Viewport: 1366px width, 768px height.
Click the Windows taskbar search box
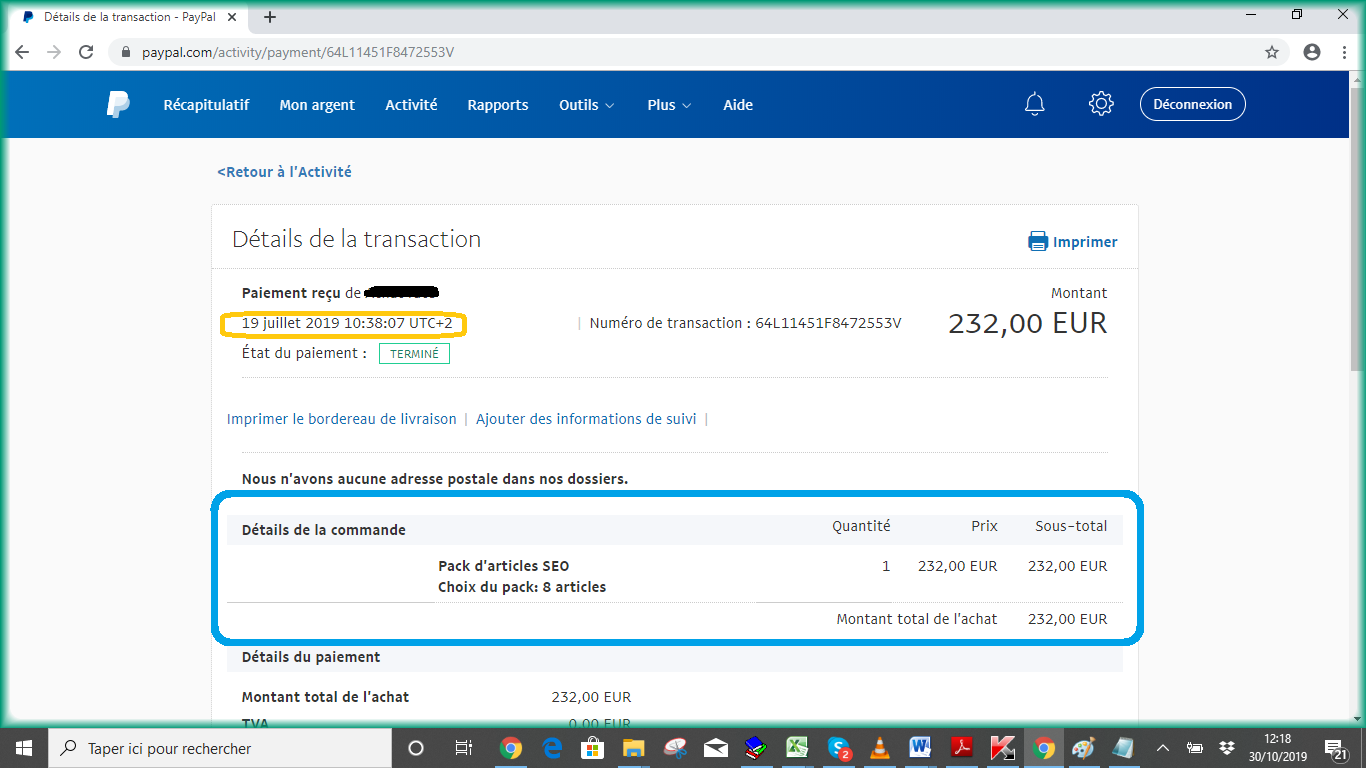pos(220,748)
